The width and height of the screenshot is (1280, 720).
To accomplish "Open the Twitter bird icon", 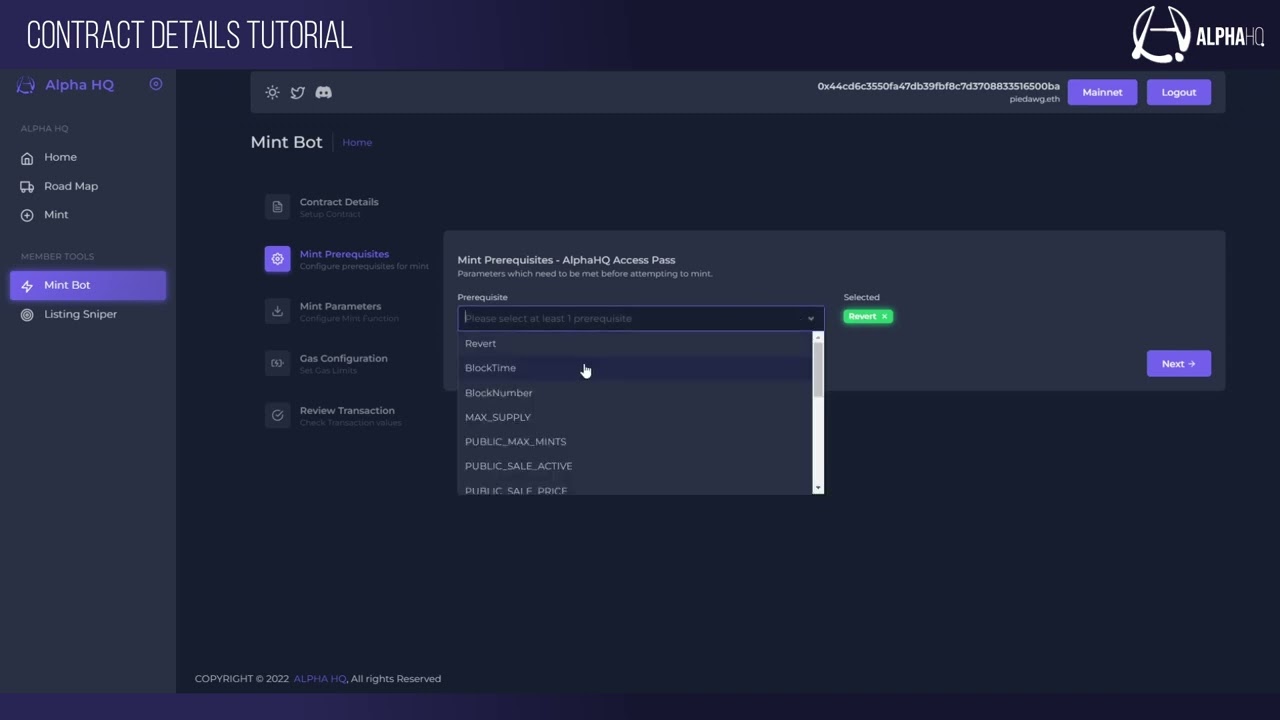I will 297,92.
